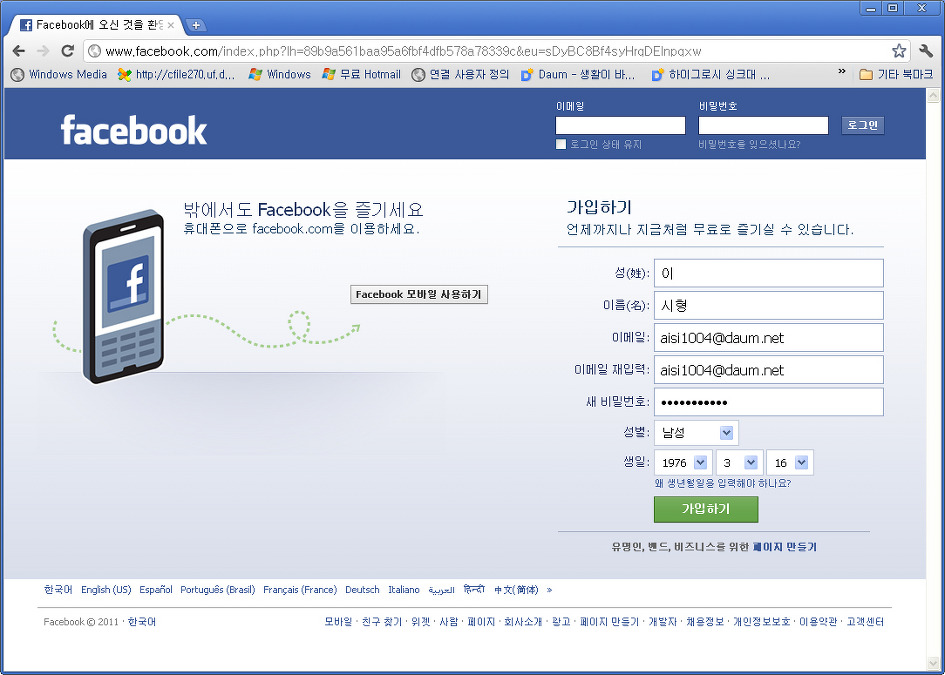Viewport: 945px width, 675px height.
Task: Open the birth day dropdown showing 16
Action: point(790,463)
